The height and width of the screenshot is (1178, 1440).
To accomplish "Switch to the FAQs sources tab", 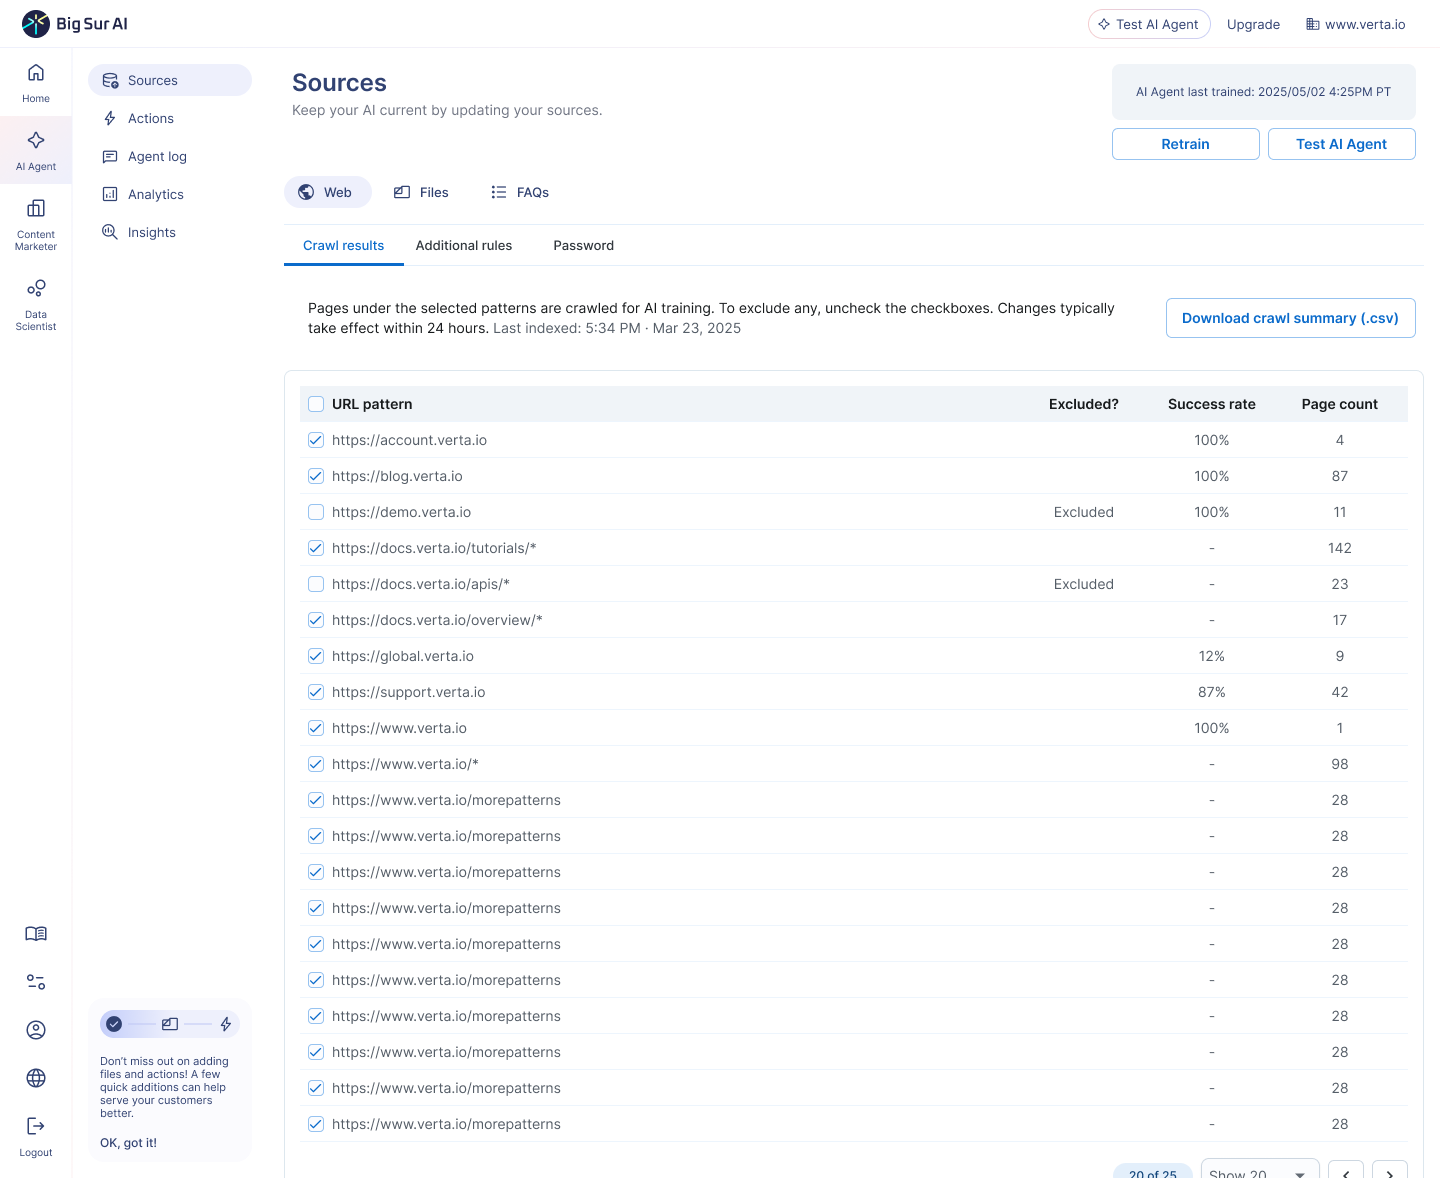I will coord(520,192).
